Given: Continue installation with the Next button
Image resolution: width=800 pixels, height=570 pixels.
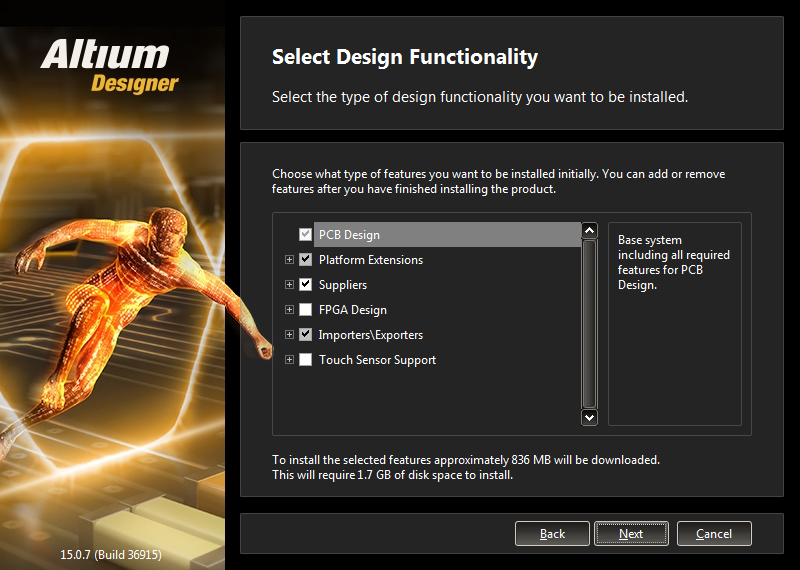Looking at the screenshot, I should point(631,534).
